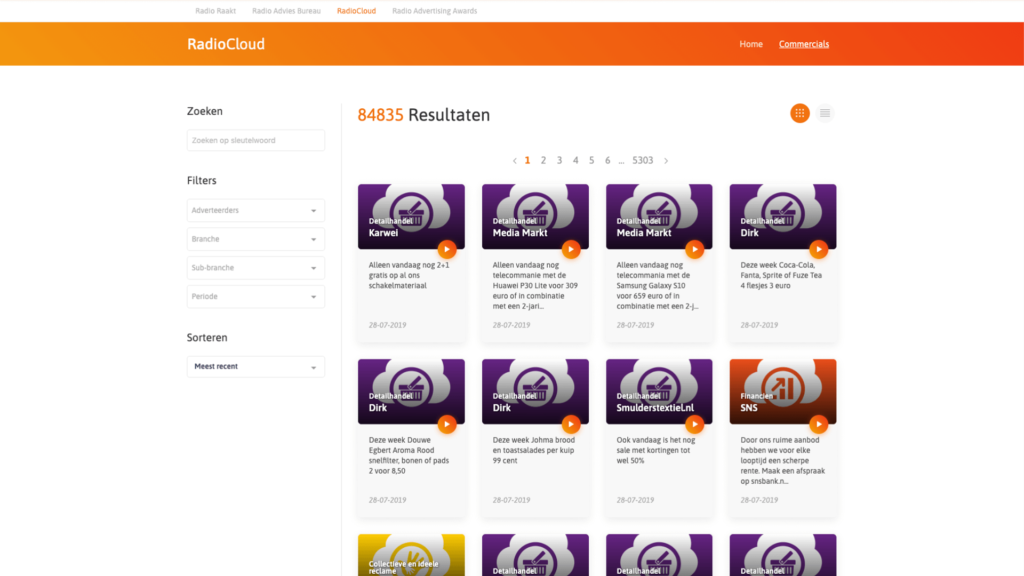Go to previous results page arrow

click(x=514, y=160)
